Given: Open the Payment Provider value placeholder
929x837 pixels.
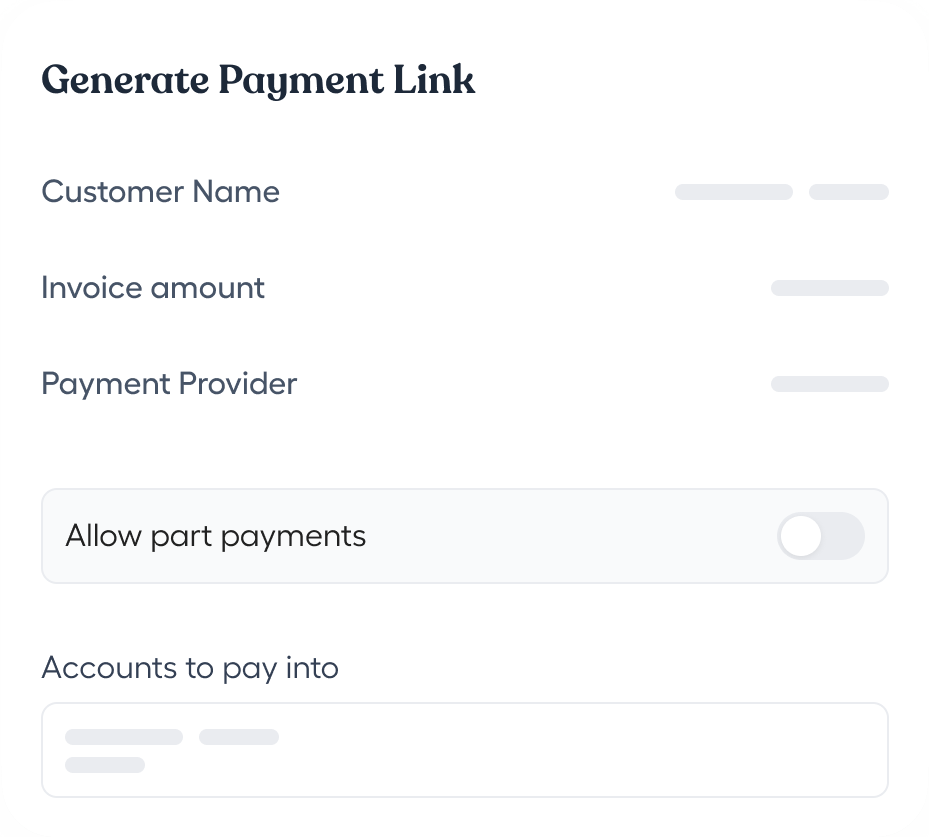Looking at the screenshot, I should point(829,384).
